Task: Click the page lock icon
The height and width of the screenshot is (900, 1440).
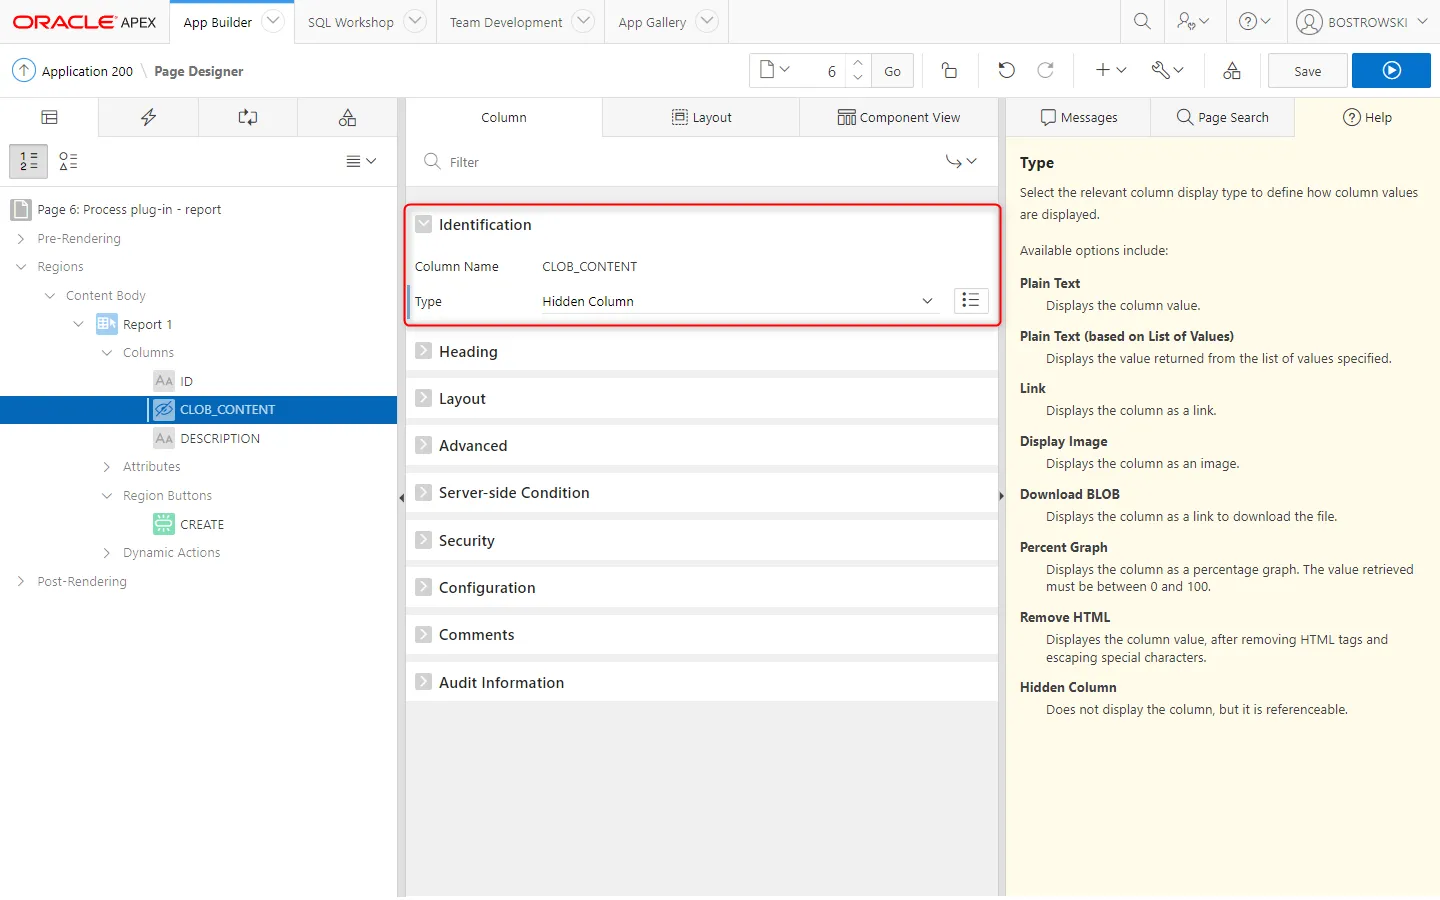Action: (949, 70)
